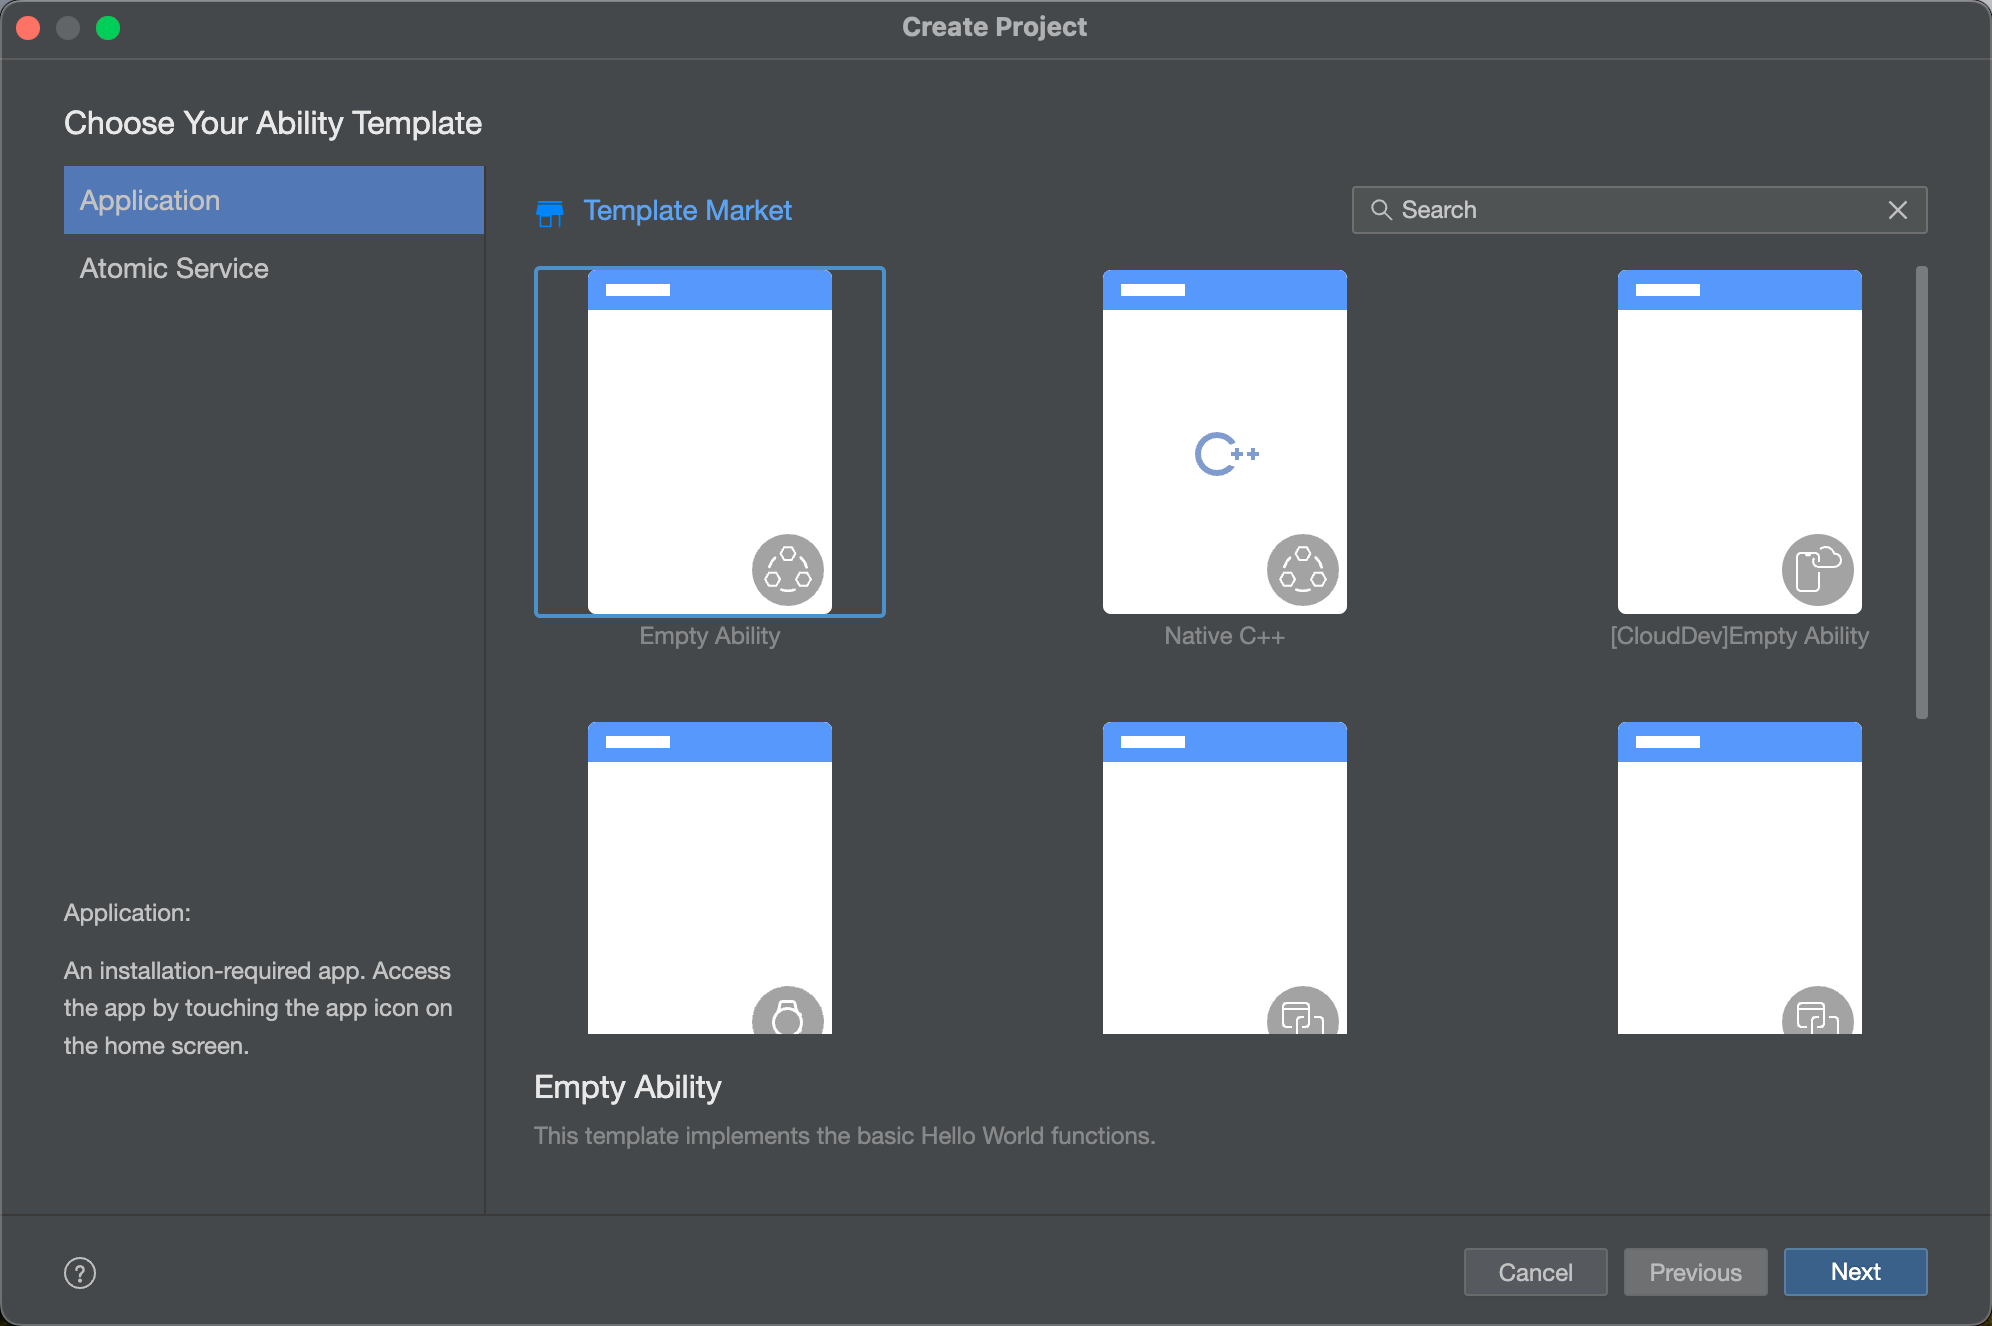Open the Template Market link
Screen dimensions: 1992x1326
pos(687,210)
